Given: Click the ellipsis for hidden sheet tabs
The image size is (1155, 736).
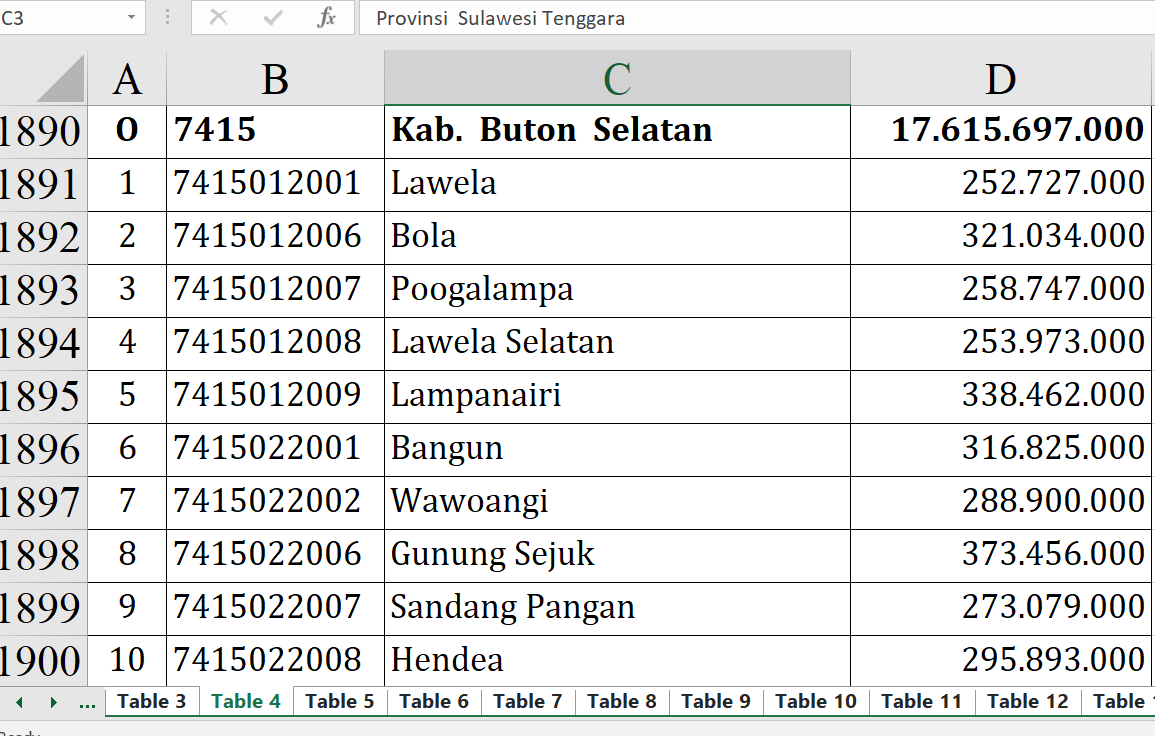Looking at the screenshot, I should pos(87,702).
